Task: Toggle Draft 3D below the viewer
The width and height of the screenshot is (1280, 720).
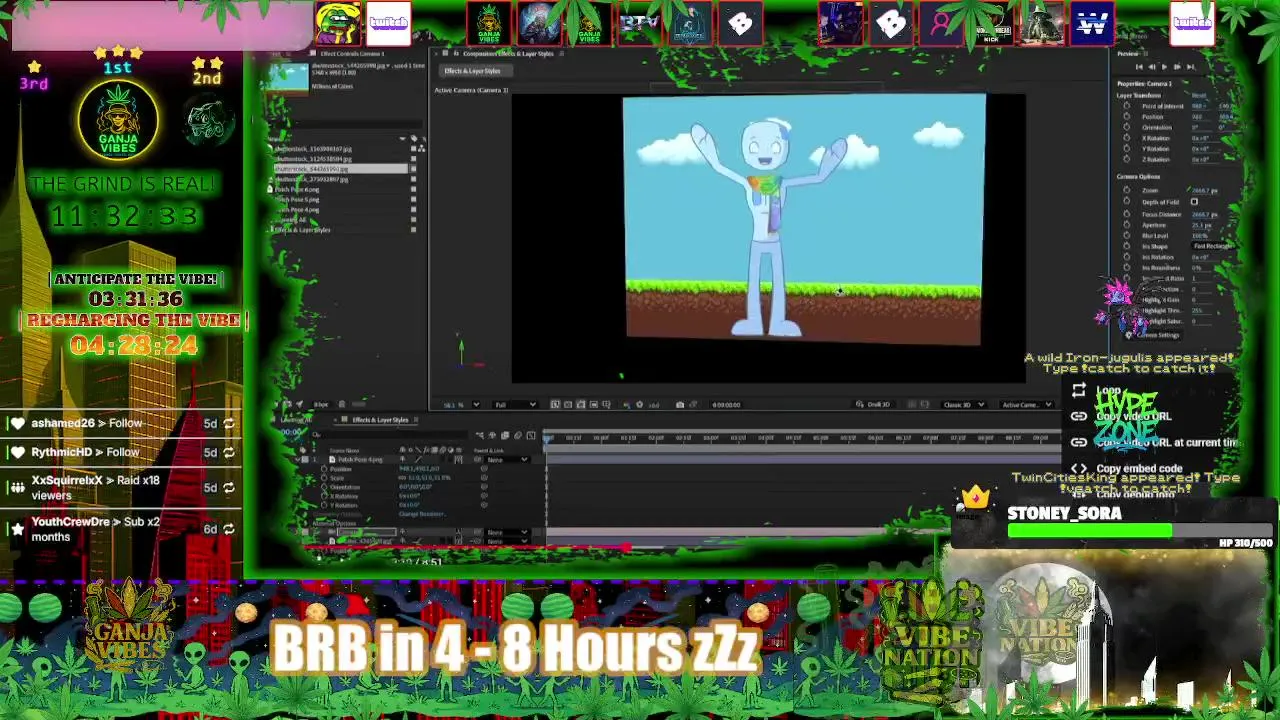Action: point(873,405)
